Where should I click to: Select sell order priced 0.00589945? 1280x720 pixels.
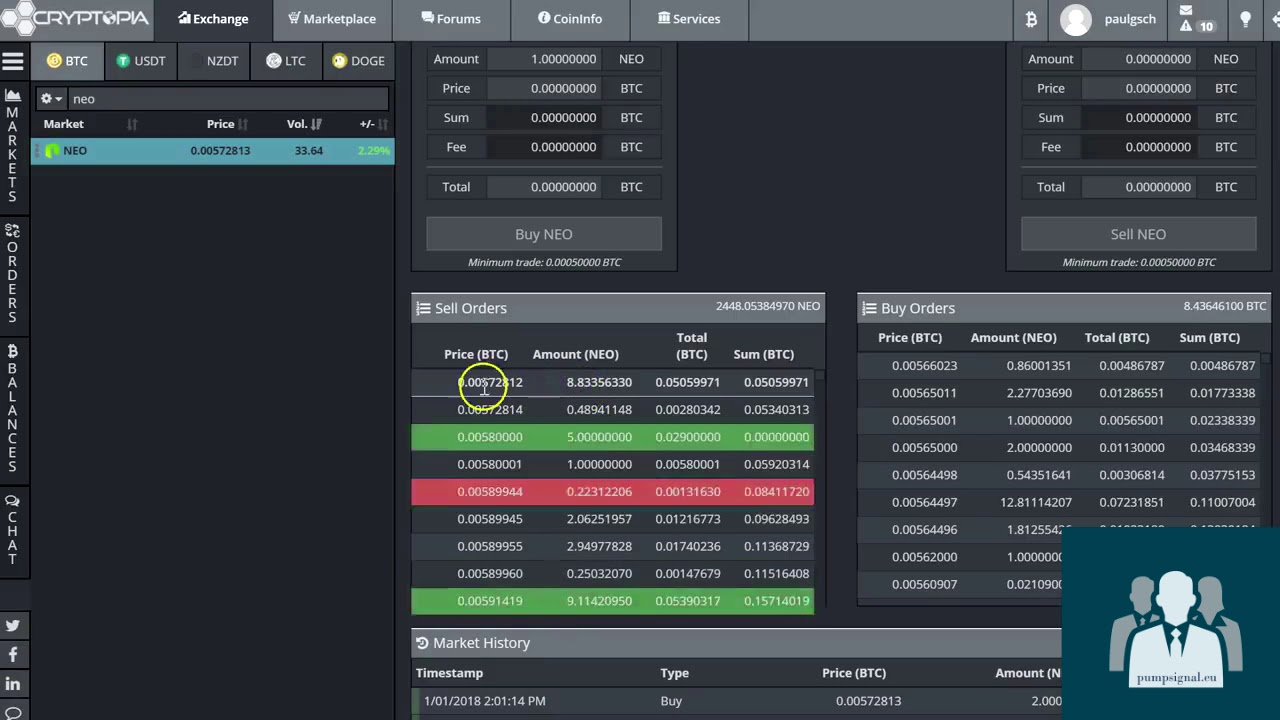(612, 519)
